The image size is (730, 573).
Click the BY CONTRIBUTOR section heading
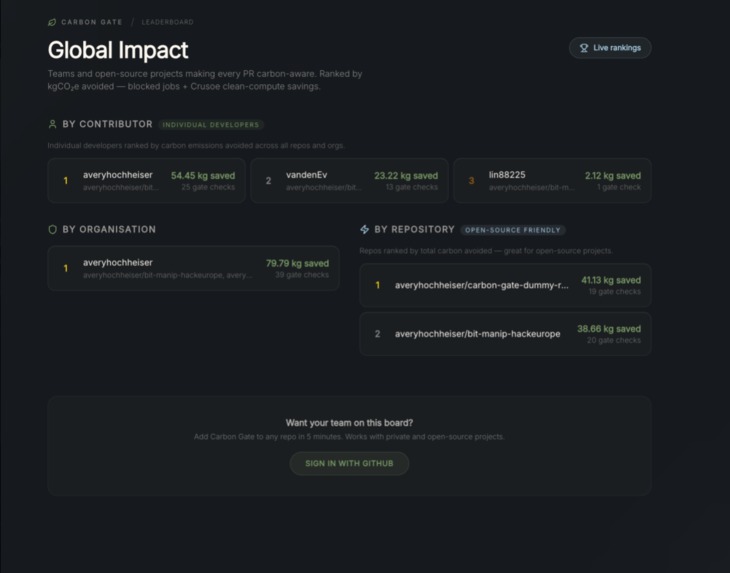click(x=107, y=124)
